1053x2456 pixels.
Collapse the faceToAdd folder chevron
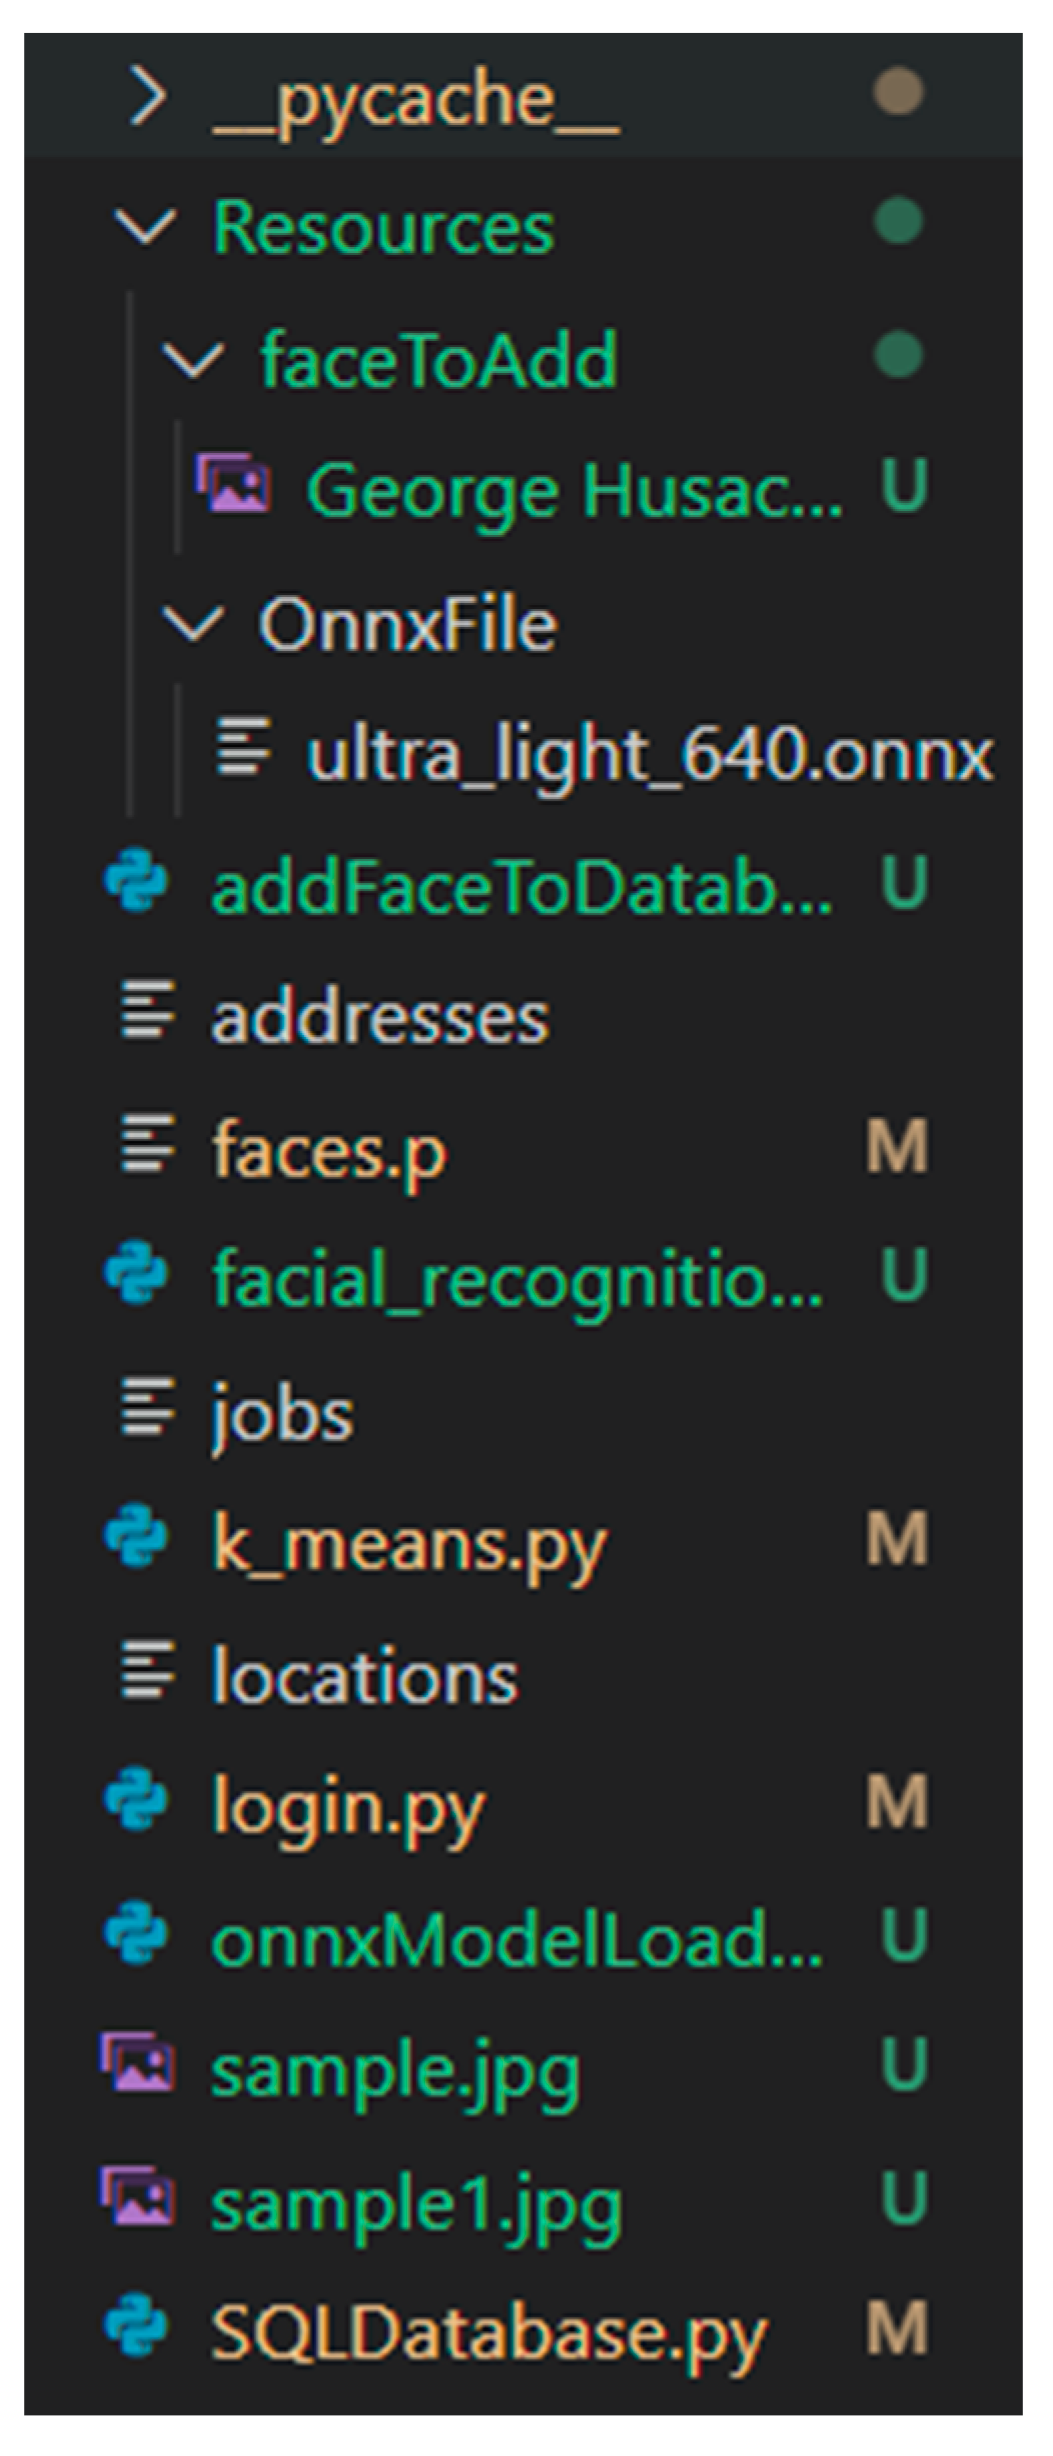[192, 358]
